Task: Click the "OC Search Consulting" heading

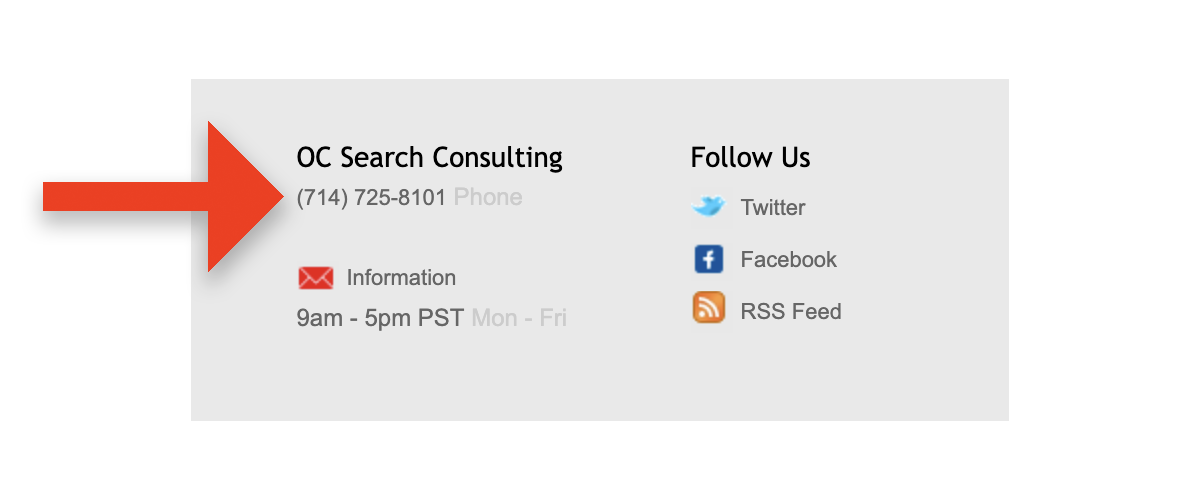Action: [429, 158]
